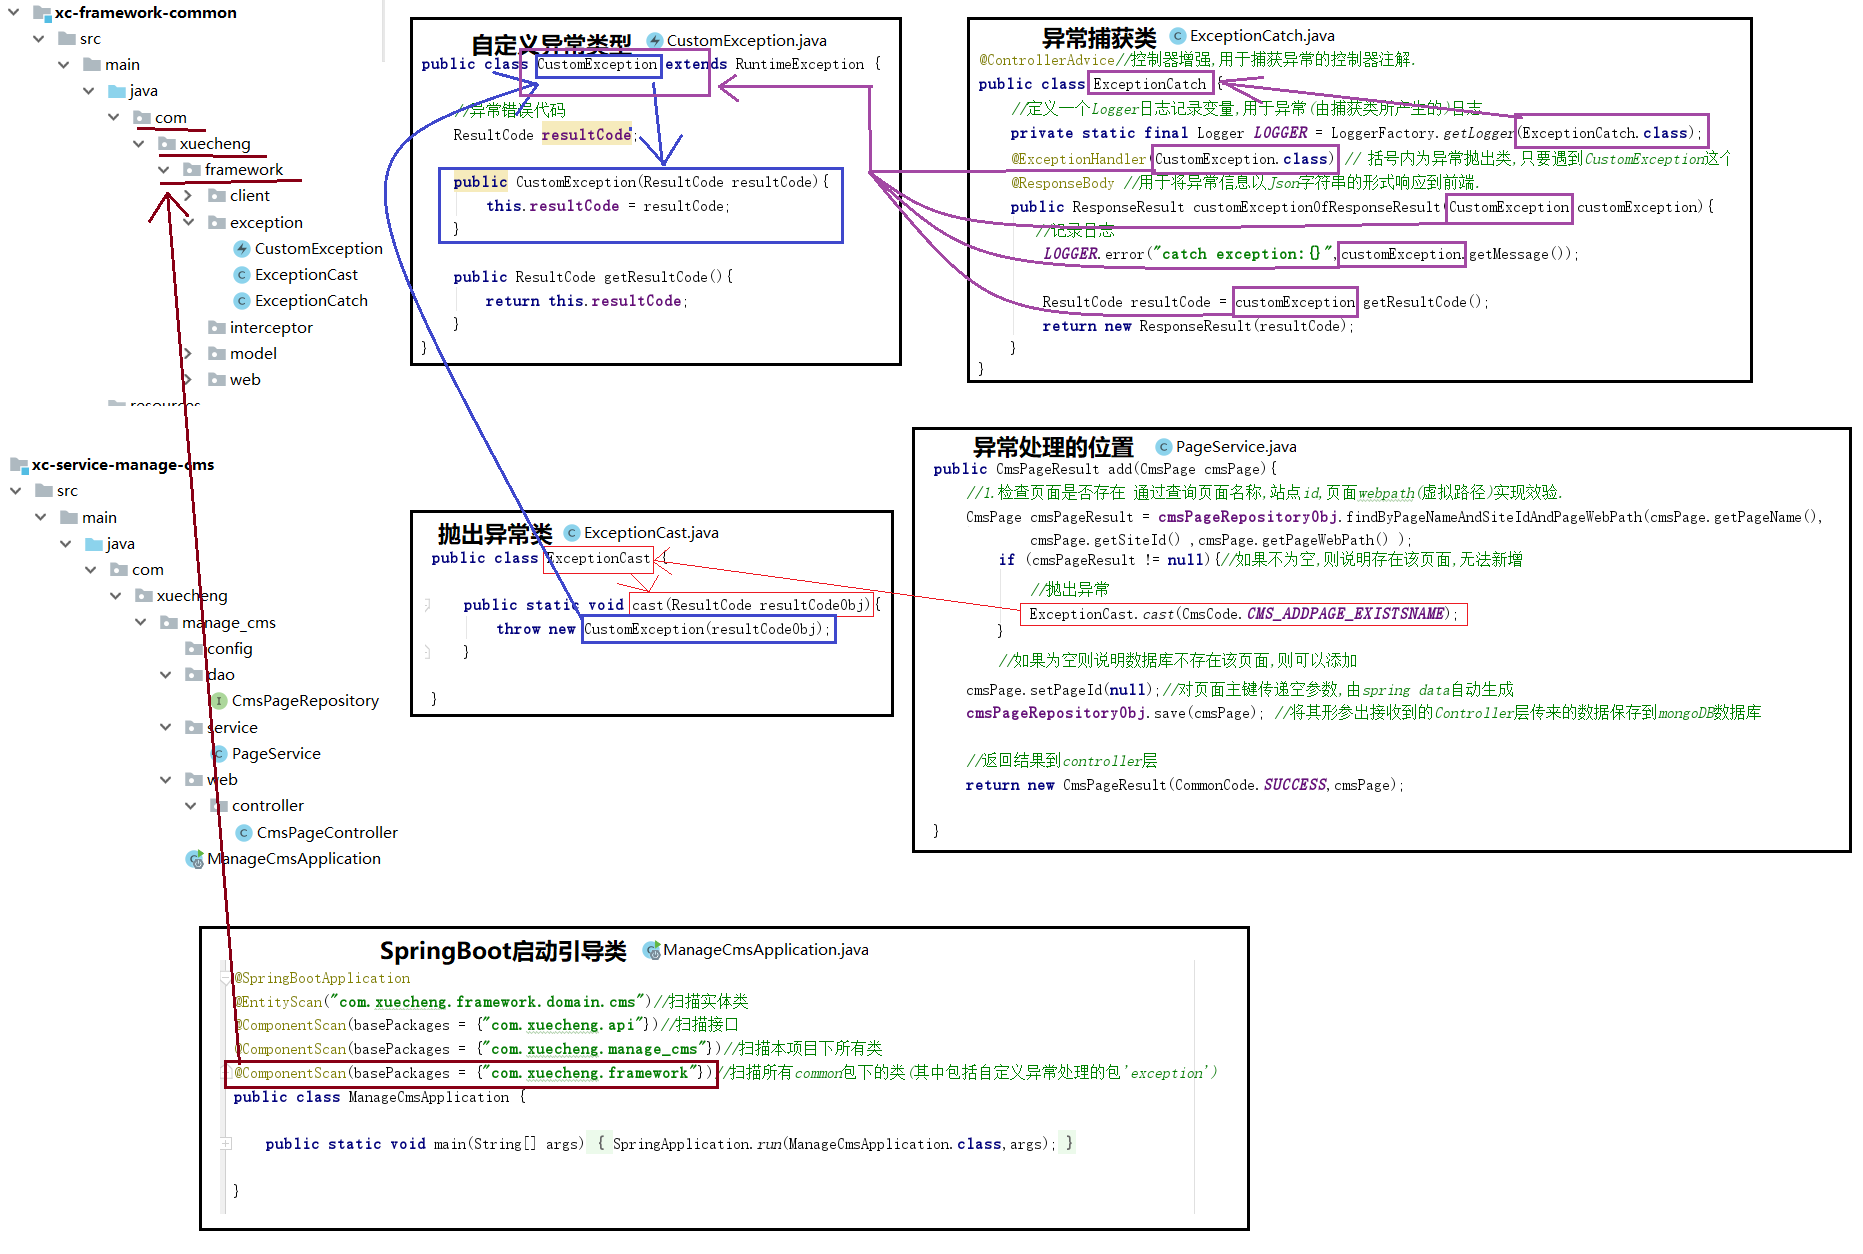1863x1254 pixels.
Task: Select the ExceptionCatch tree item
Action: [311, 301]
